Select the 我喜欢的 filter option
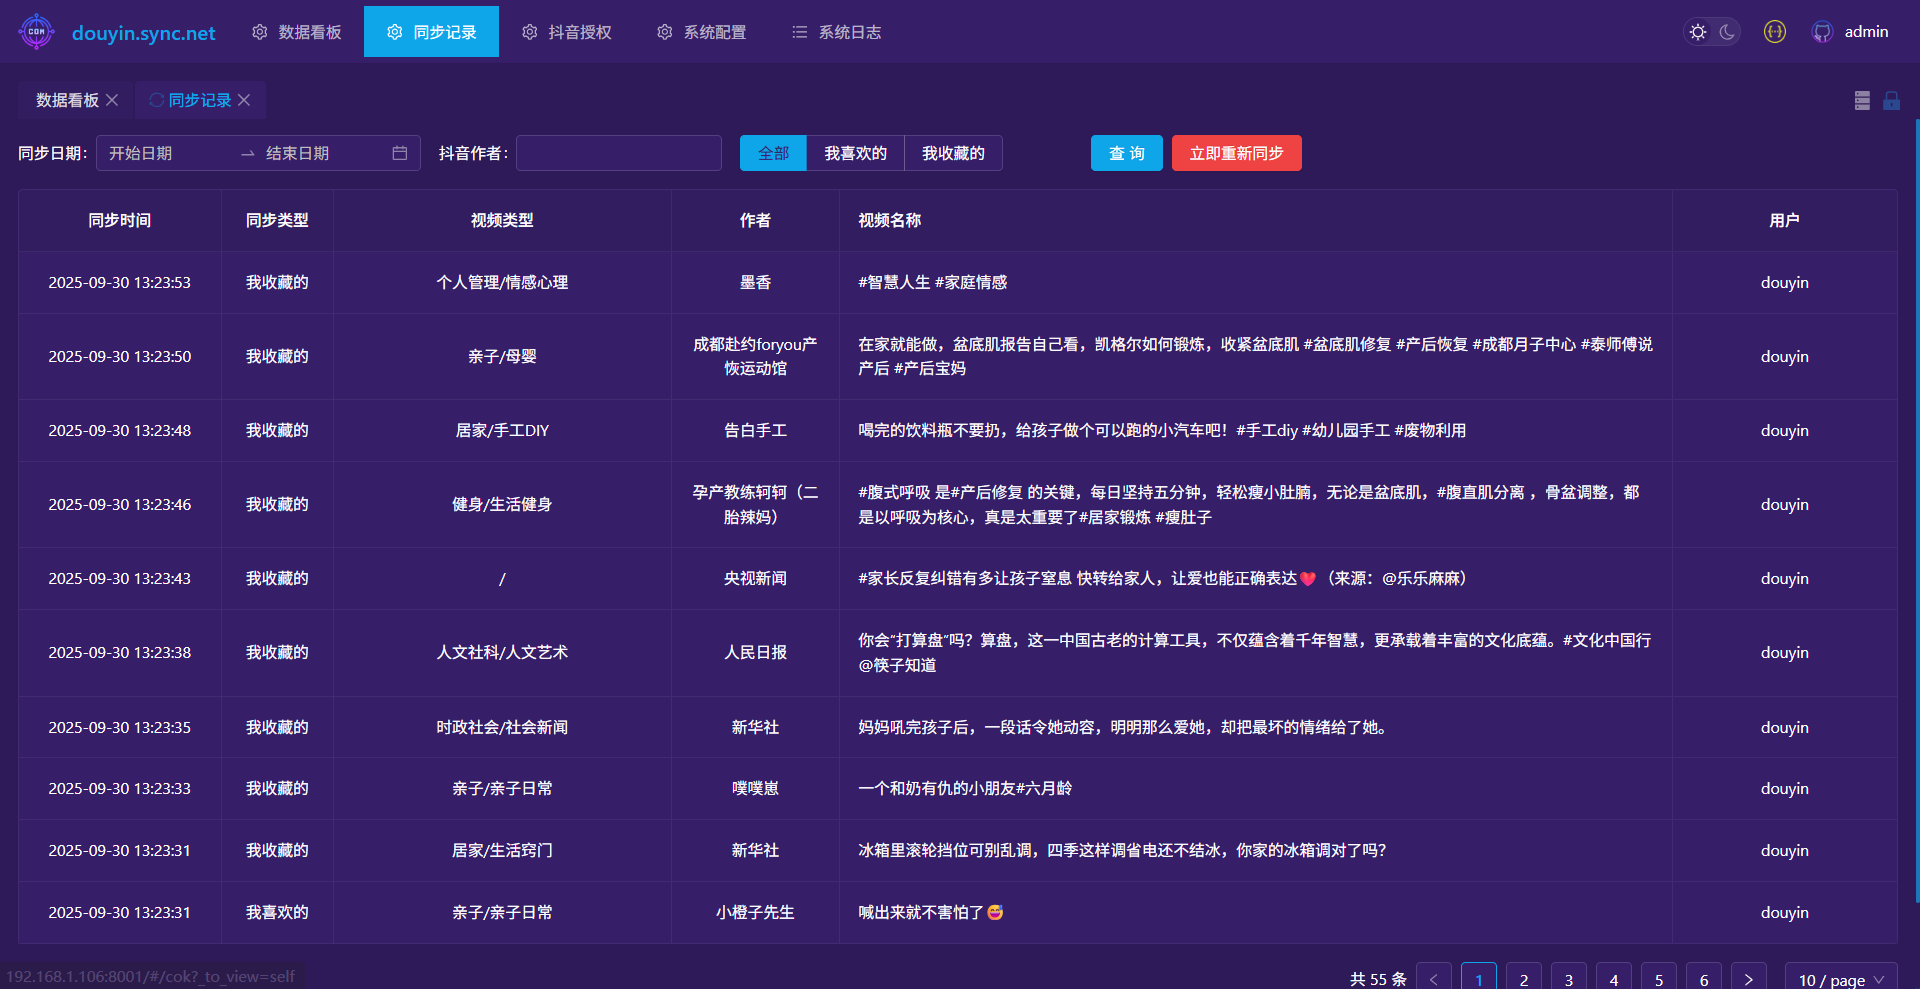 click(x=855, y=153)
